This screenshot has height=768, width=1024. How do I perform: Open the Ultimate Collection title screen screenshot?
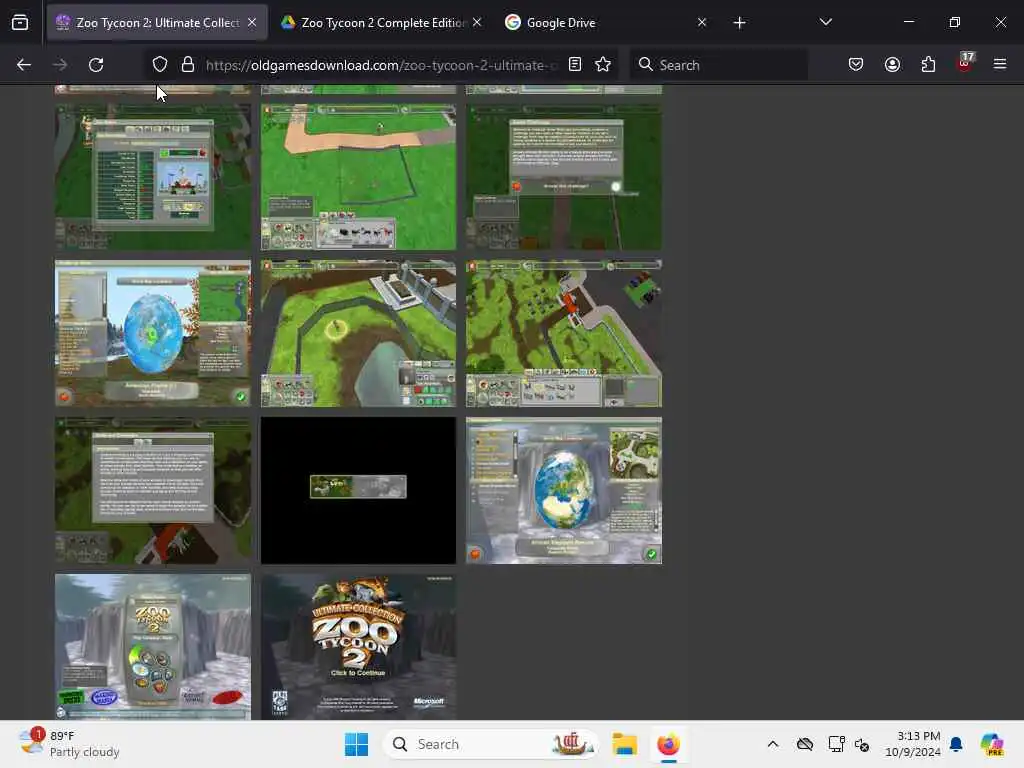point(359,647)
